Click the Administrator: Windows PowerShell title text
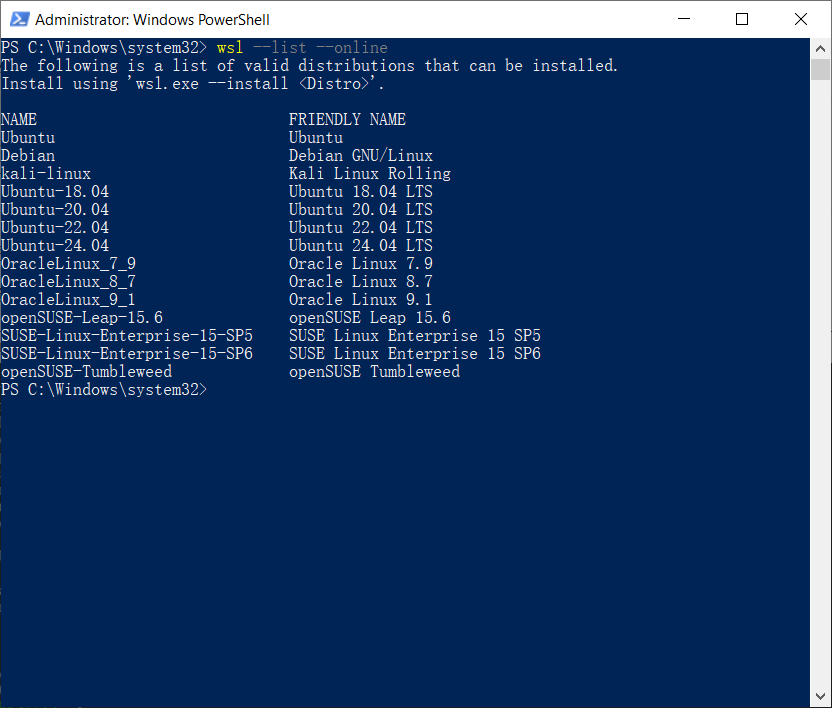 pyautogui.click(x=152, y=20)
